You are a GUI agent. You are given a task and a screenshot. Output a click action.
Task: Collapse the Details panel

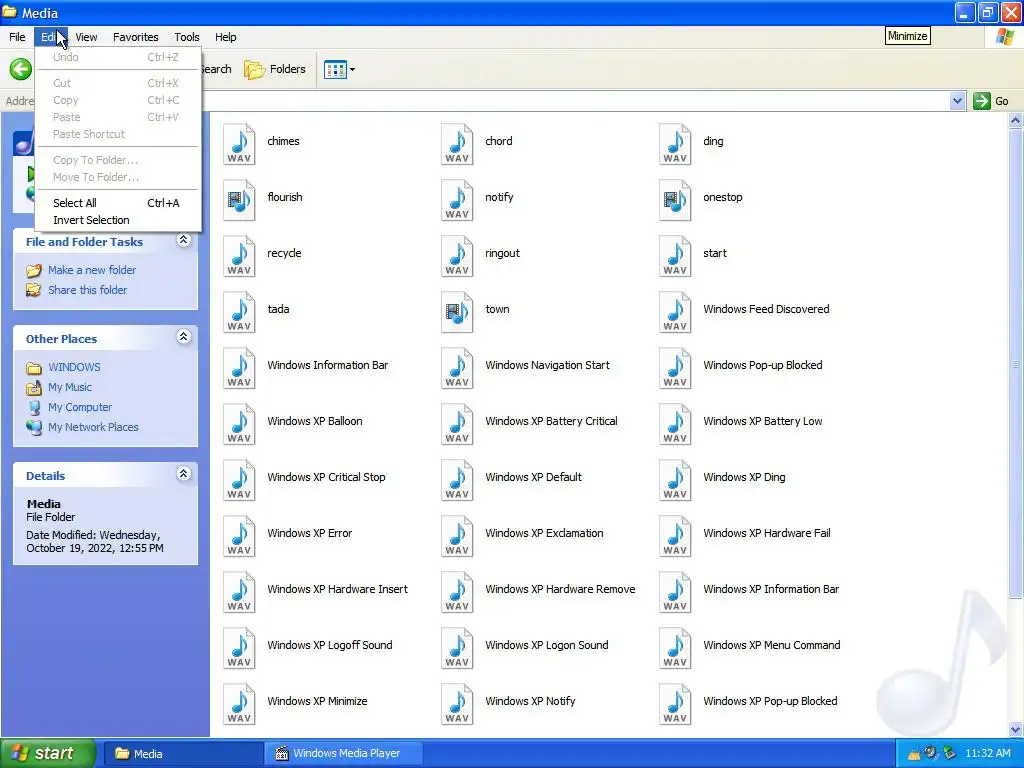[x=184, y=474]
